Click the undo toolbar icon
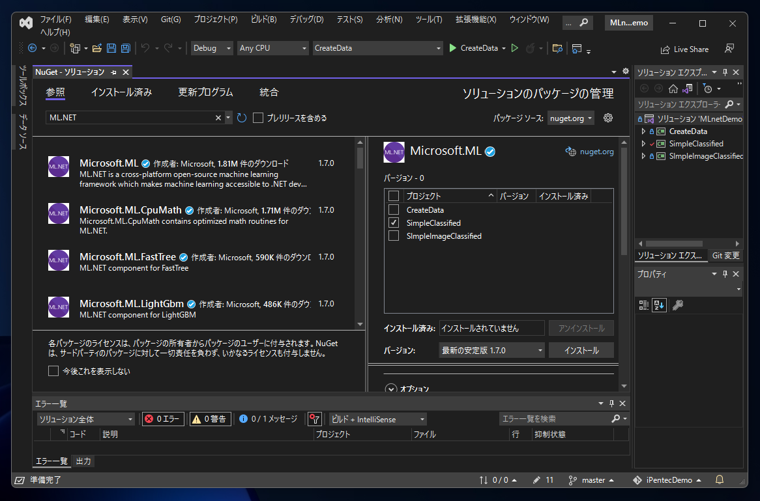The image size is (760, 501). (145, 48)
